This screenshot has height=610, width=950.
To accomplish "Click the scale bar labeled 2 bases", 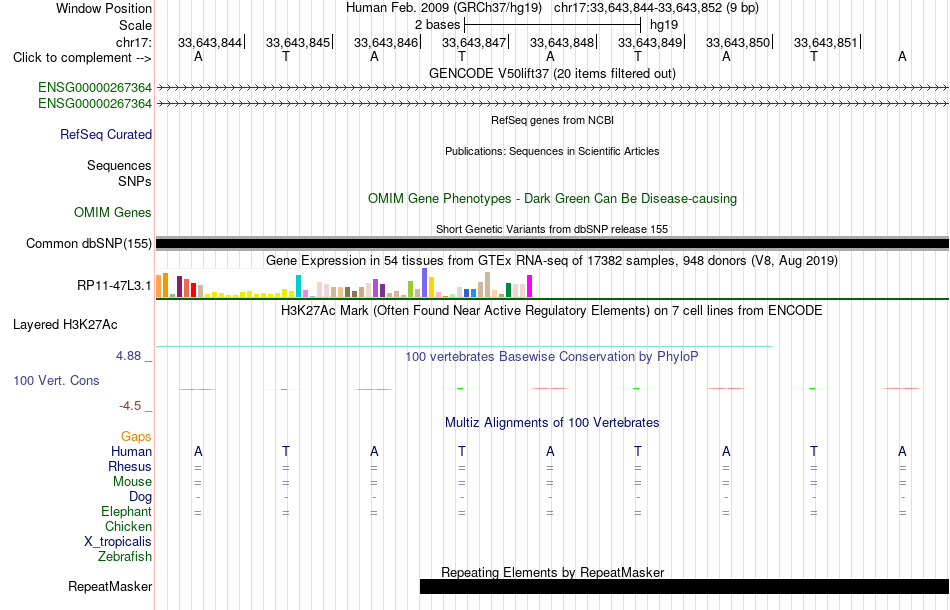I will 552,25.
